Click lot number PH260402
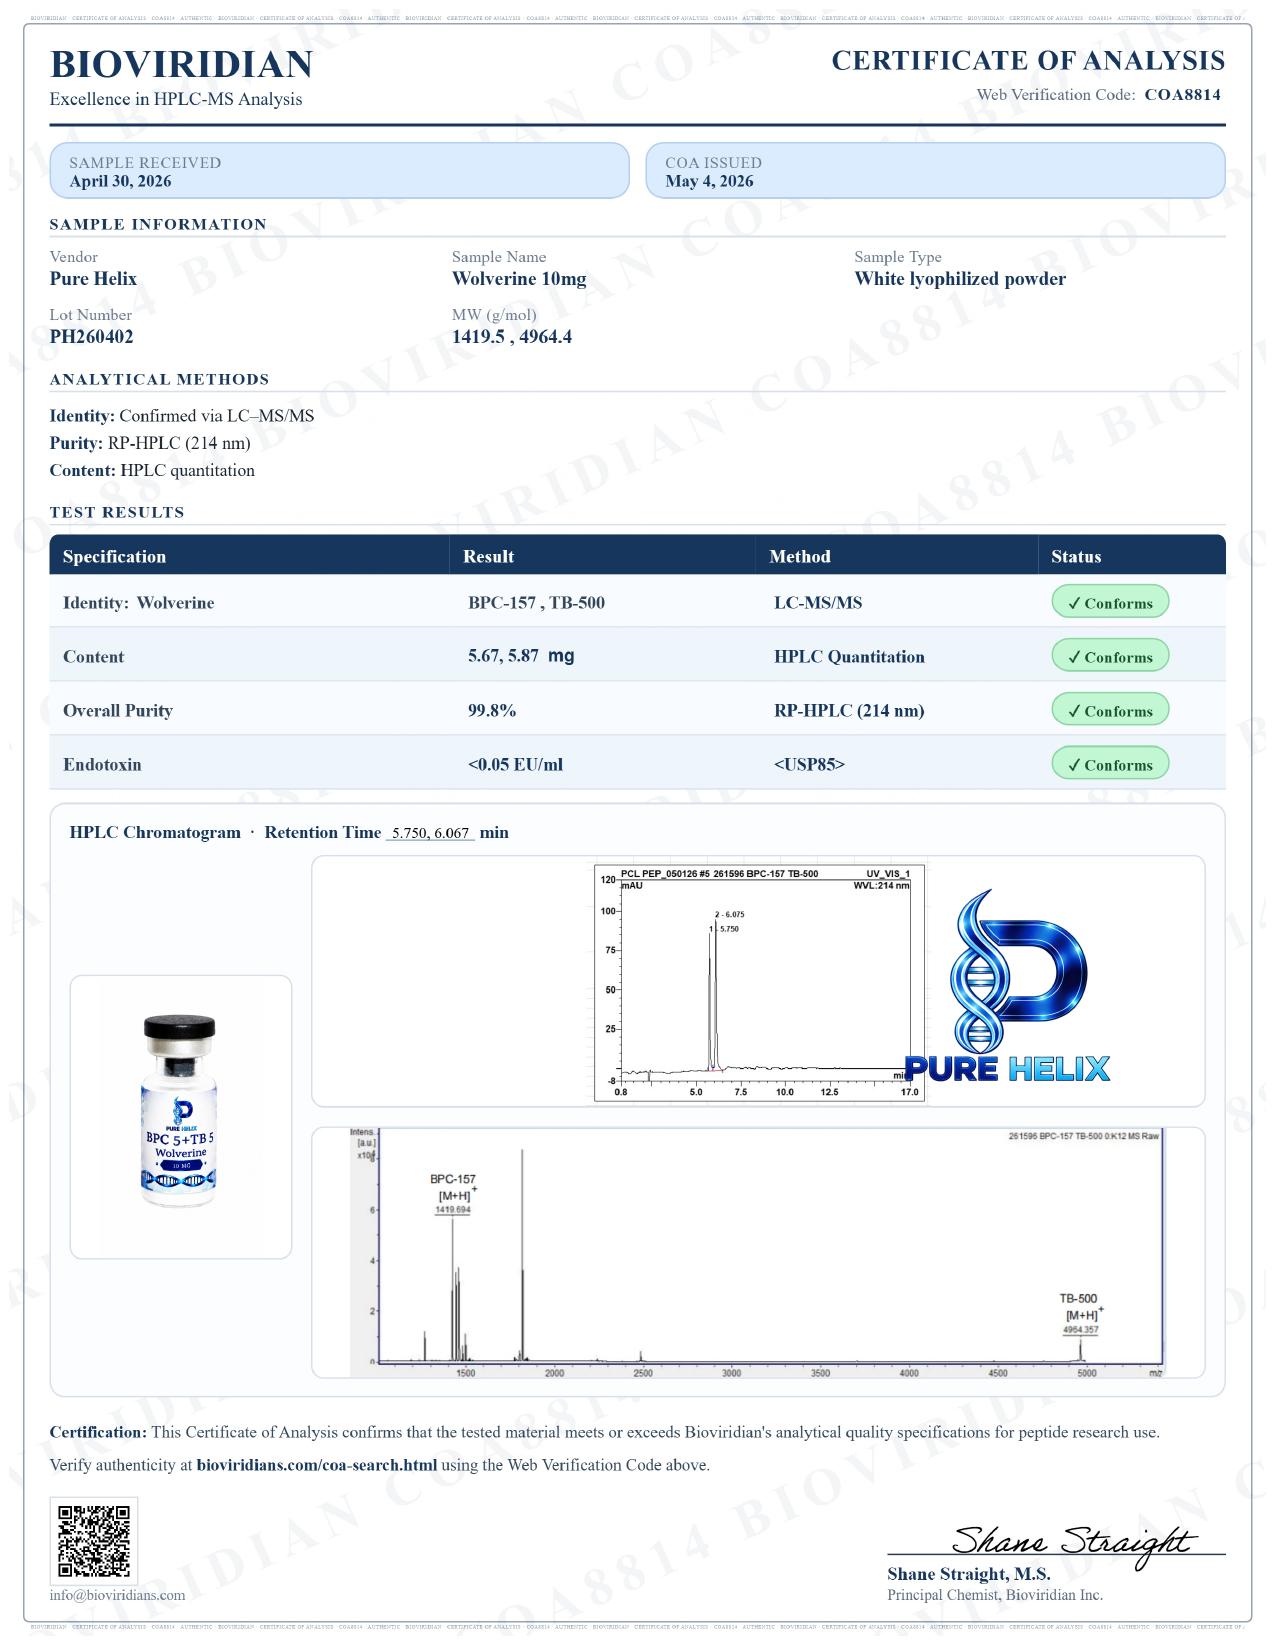Screen dimensions: 1275x1650 91,337
